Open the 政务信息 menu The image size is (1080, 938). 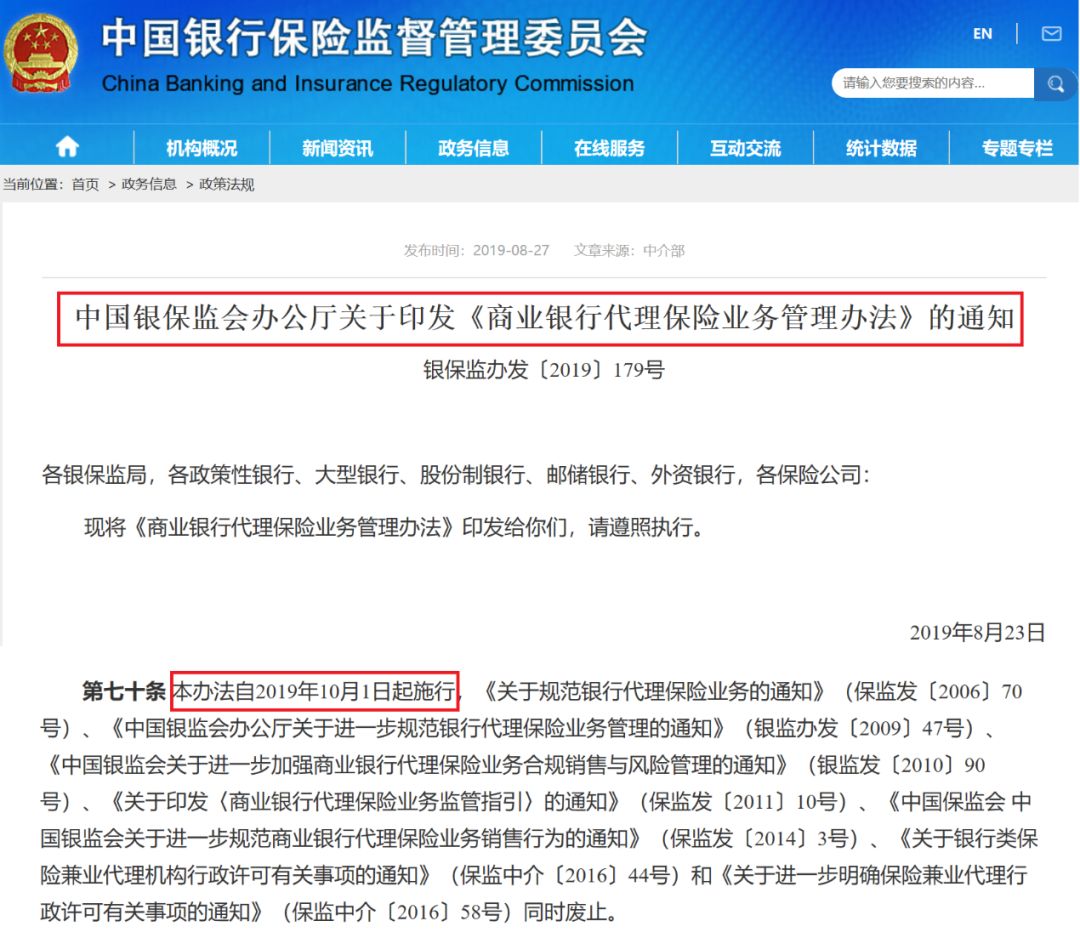pyautogui.click(x=473, y=148)
